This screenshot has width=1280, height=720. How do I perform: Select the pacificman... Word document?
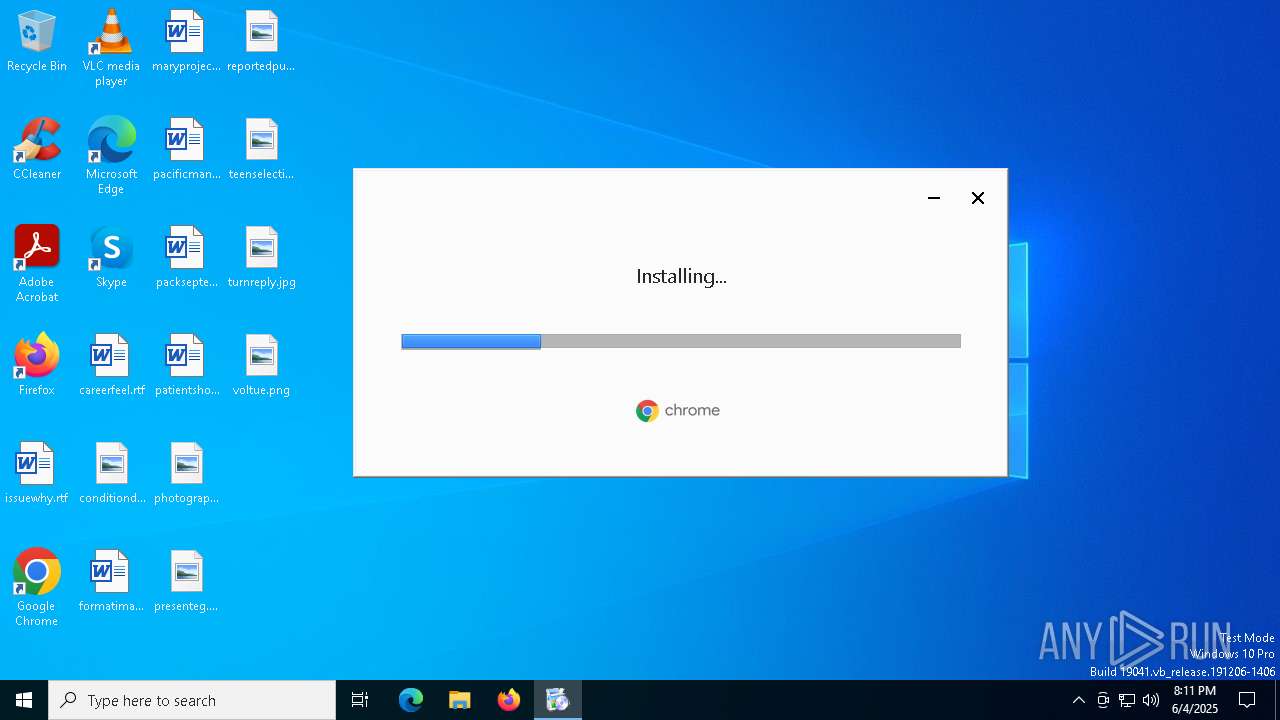[x=186, y=150]
